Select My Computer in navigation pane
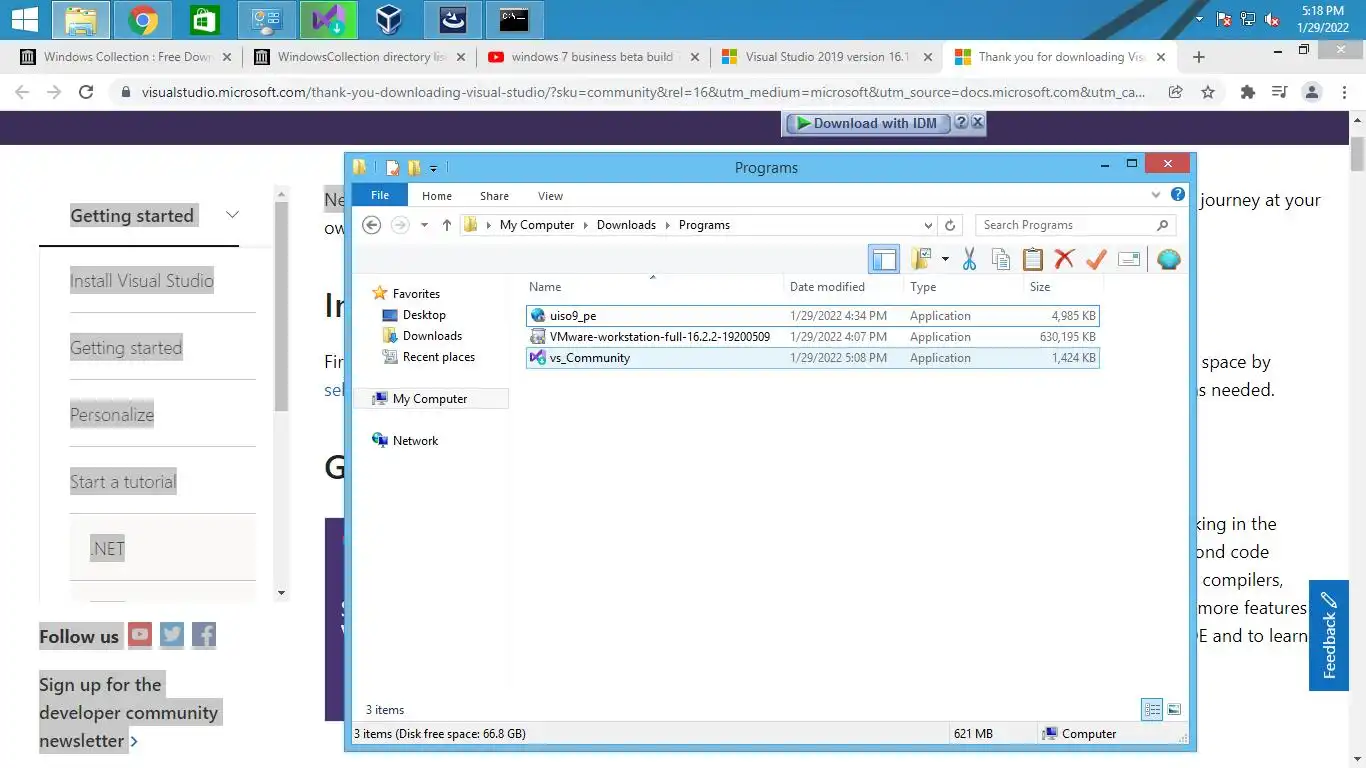Viewport: 1366px width, 768px height. pyautogui.click(x=430, y=399)
